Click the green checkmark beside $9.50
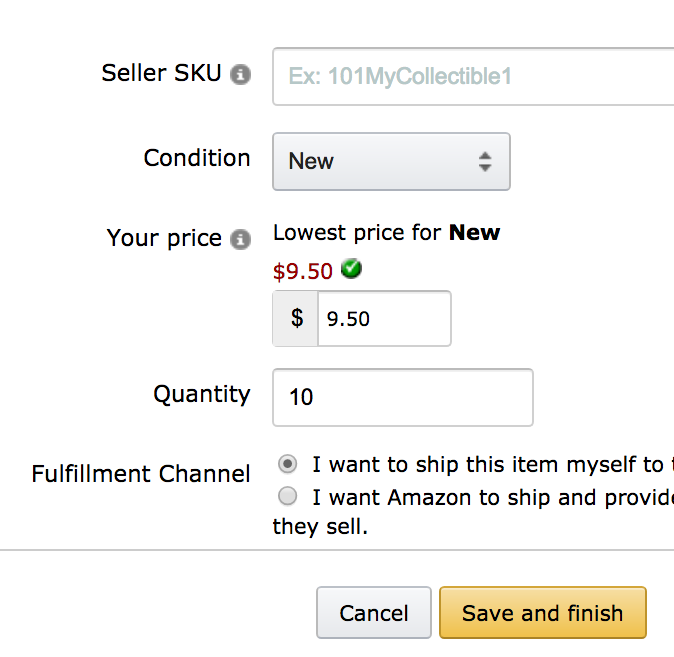674x657 pixels. 351,269
